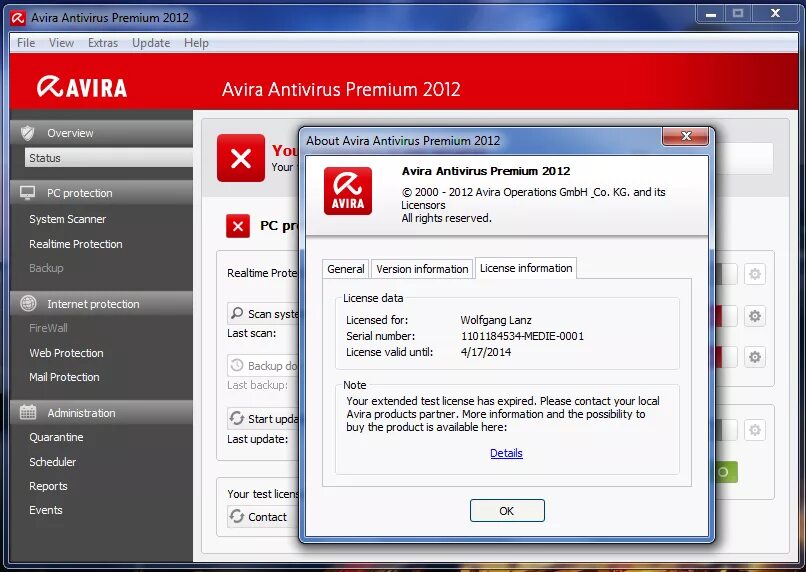Viewport: 806px width, 572px height.
Task: Click the Start update button
Action: click(263, 419)
